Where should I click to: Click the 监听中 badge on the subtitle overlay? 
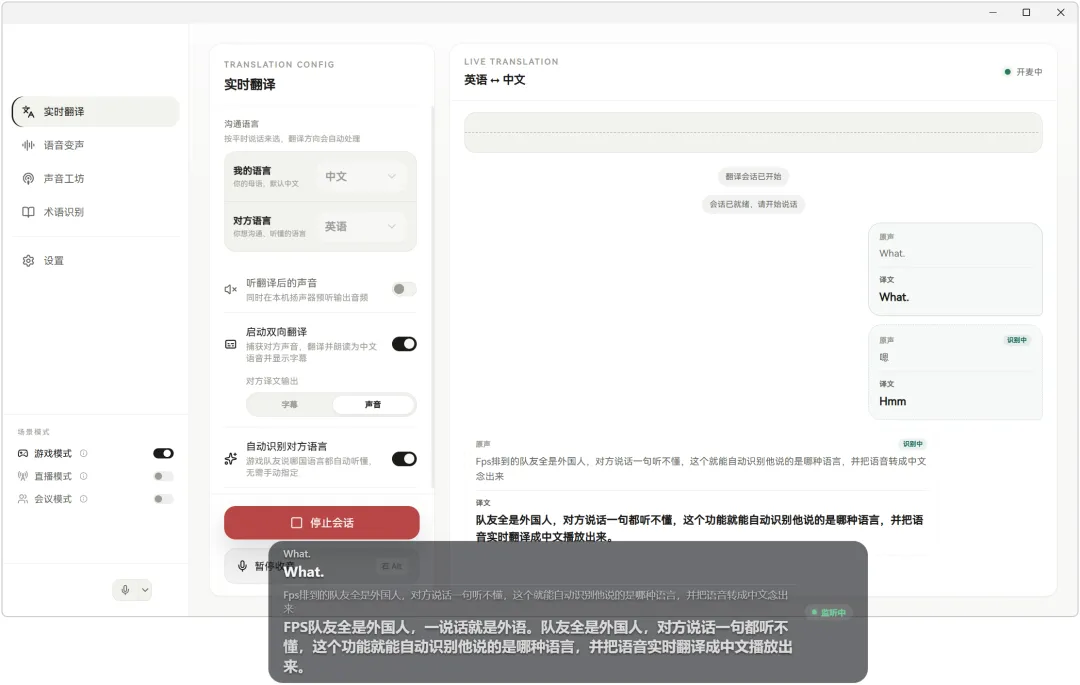coord(828,612)
